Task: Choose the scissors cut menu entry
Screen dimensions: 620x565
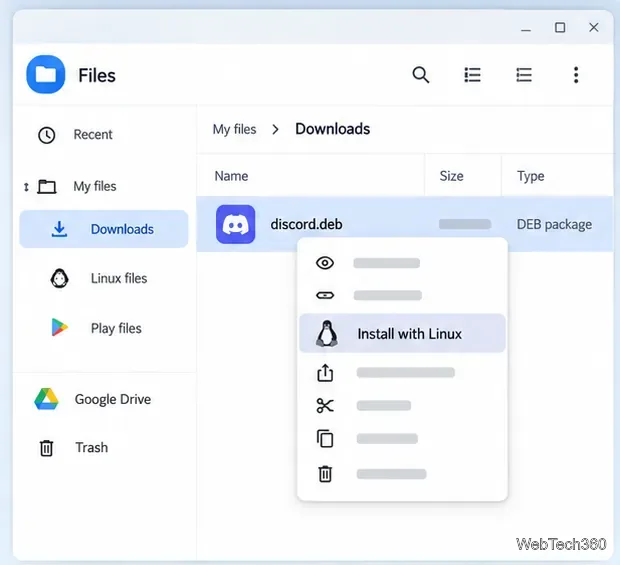Action: (402, 406)
